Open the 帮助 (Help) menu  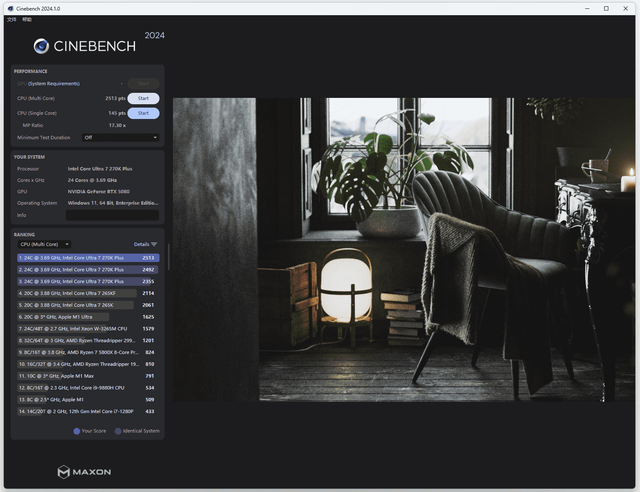(27, 20)
